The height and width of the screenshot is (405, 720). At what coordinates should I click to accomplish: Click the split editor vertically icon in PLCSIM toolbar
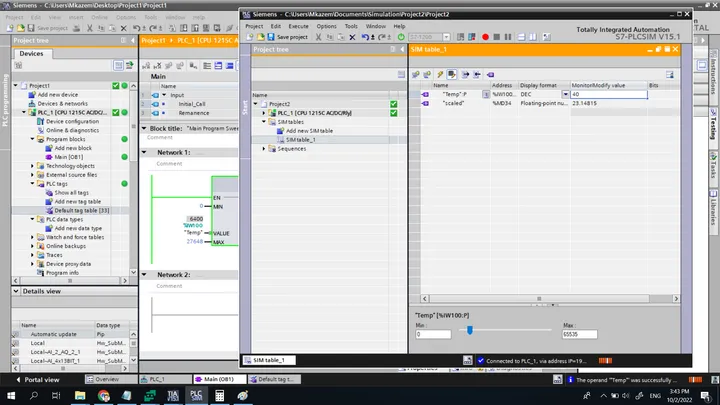pyautogui.click(x=533, y=37)
